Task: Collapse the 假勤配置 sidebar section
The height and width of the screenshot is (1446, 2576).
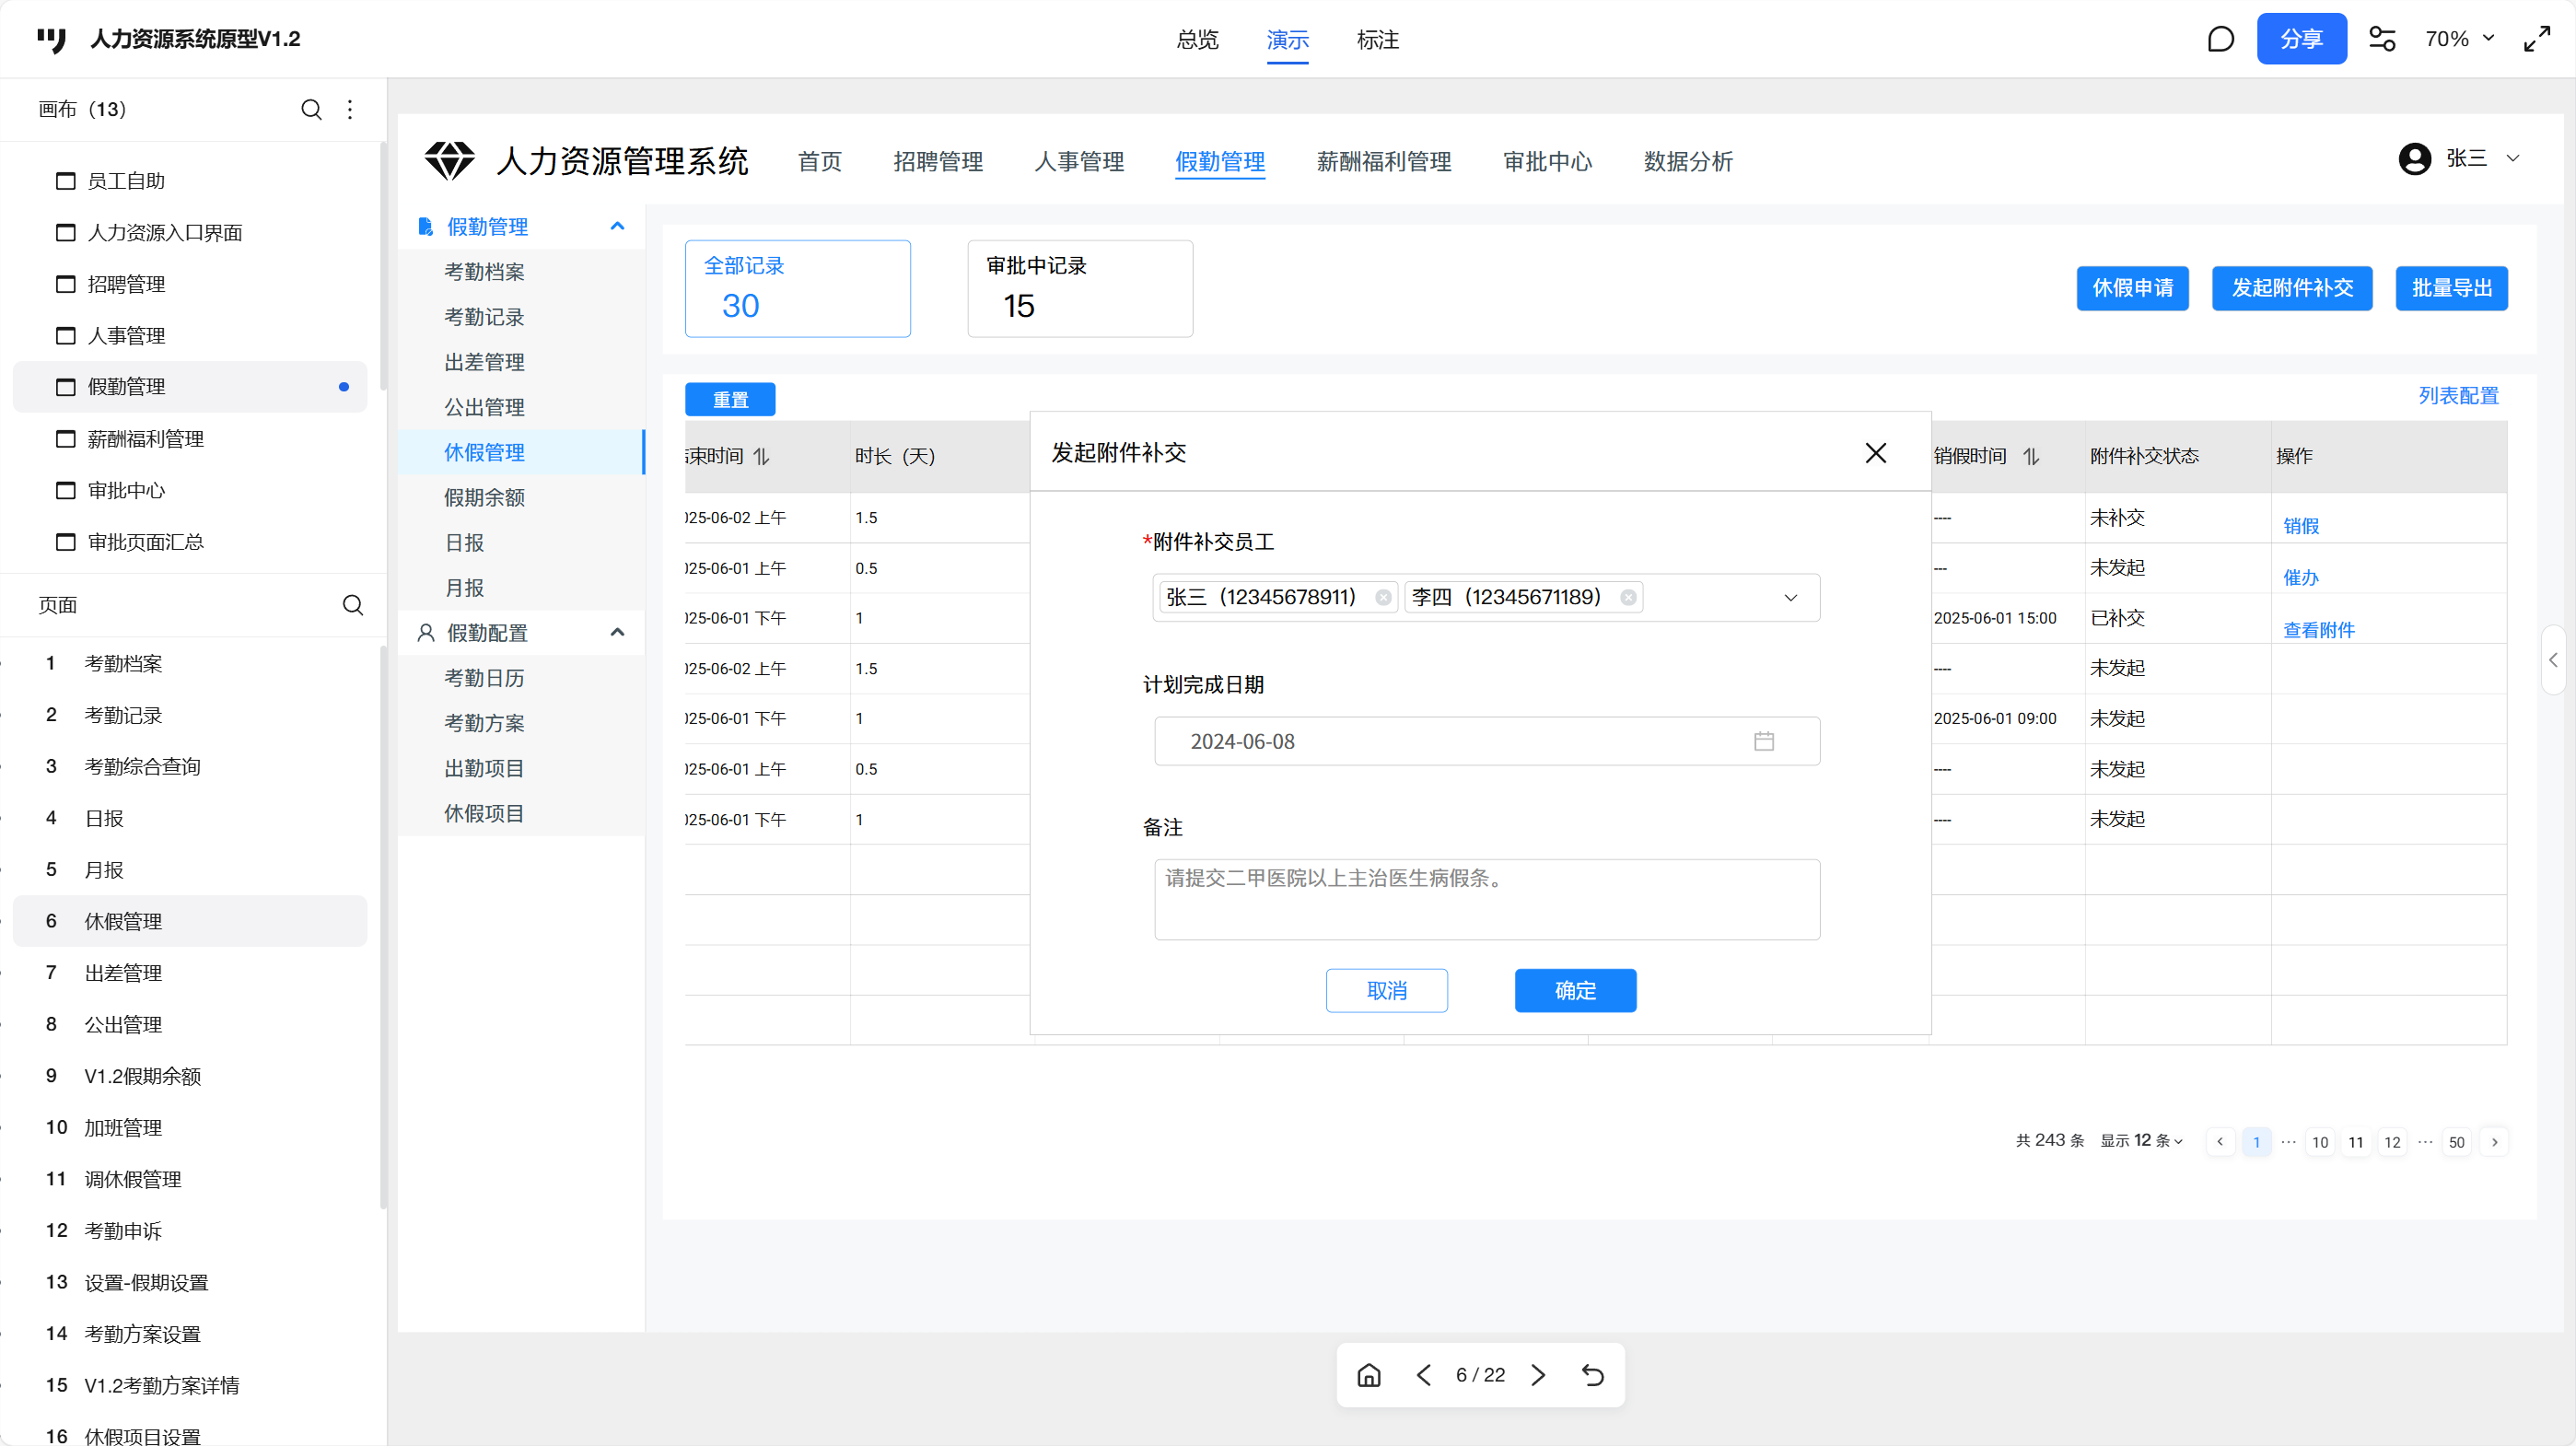Action: pyautogui.click(x=617, y=632)
